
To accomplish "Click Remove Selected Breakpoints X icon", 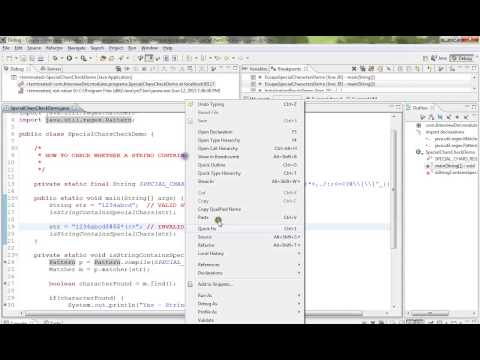I will click(x=354, y=69).
